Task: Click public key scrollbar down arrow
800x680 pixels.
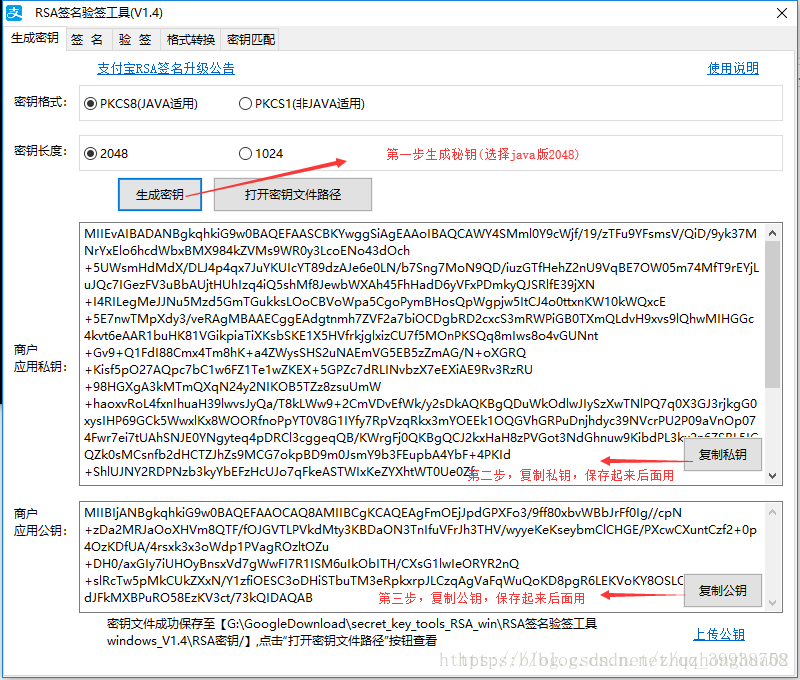Action: pos(772,602)
